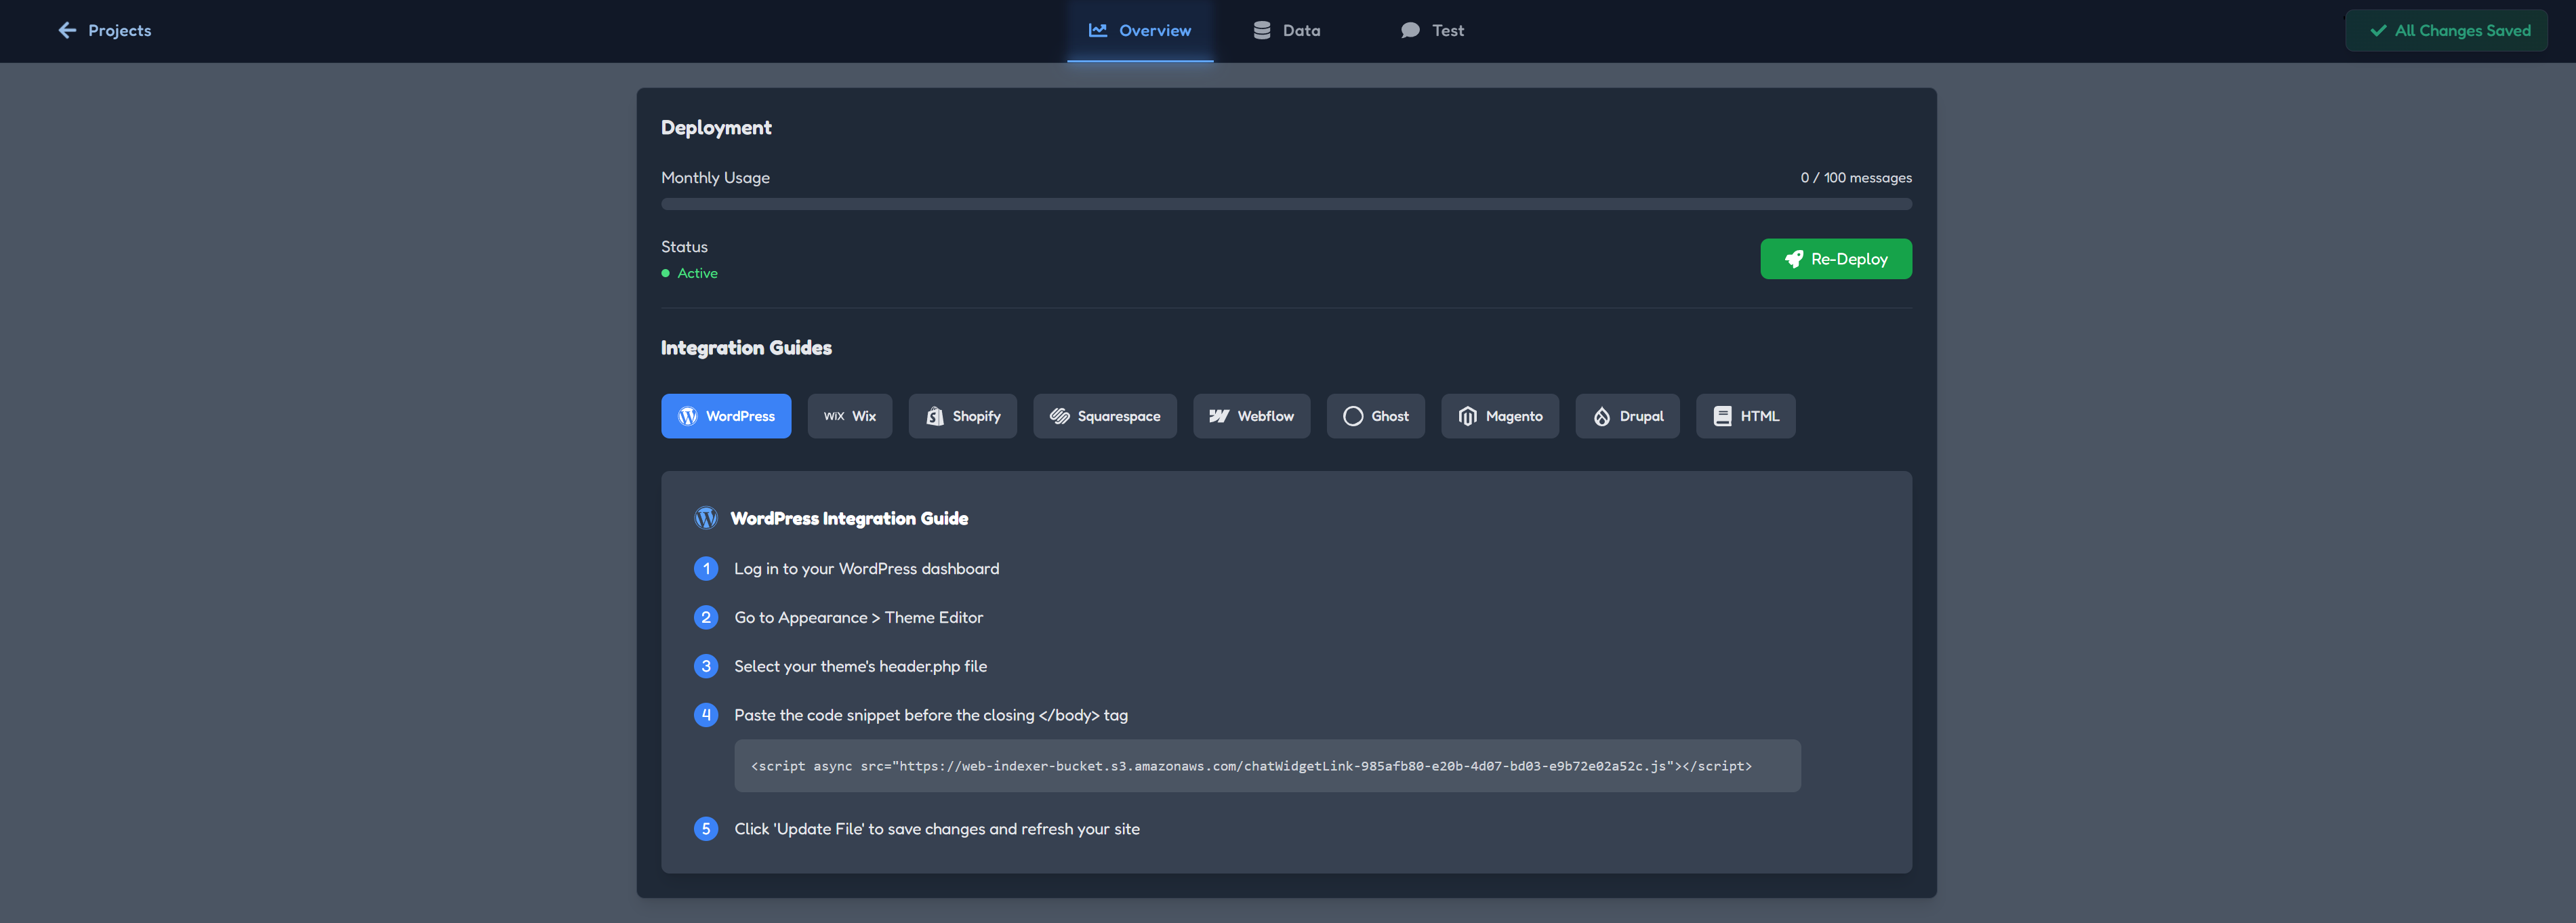Click the 'WordPress Integration Guide' heading
This screenshot has width=2576, height=923.
point(849,518)
